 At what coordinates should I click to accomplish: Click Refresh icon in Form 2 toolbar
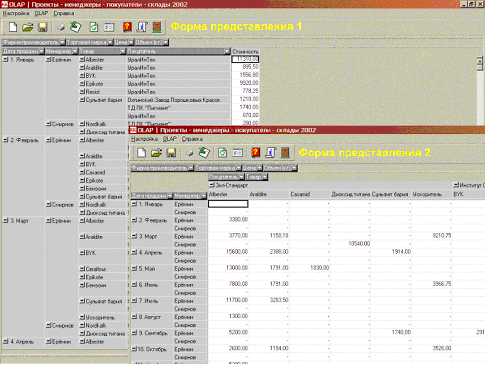(x=222, y=153)
